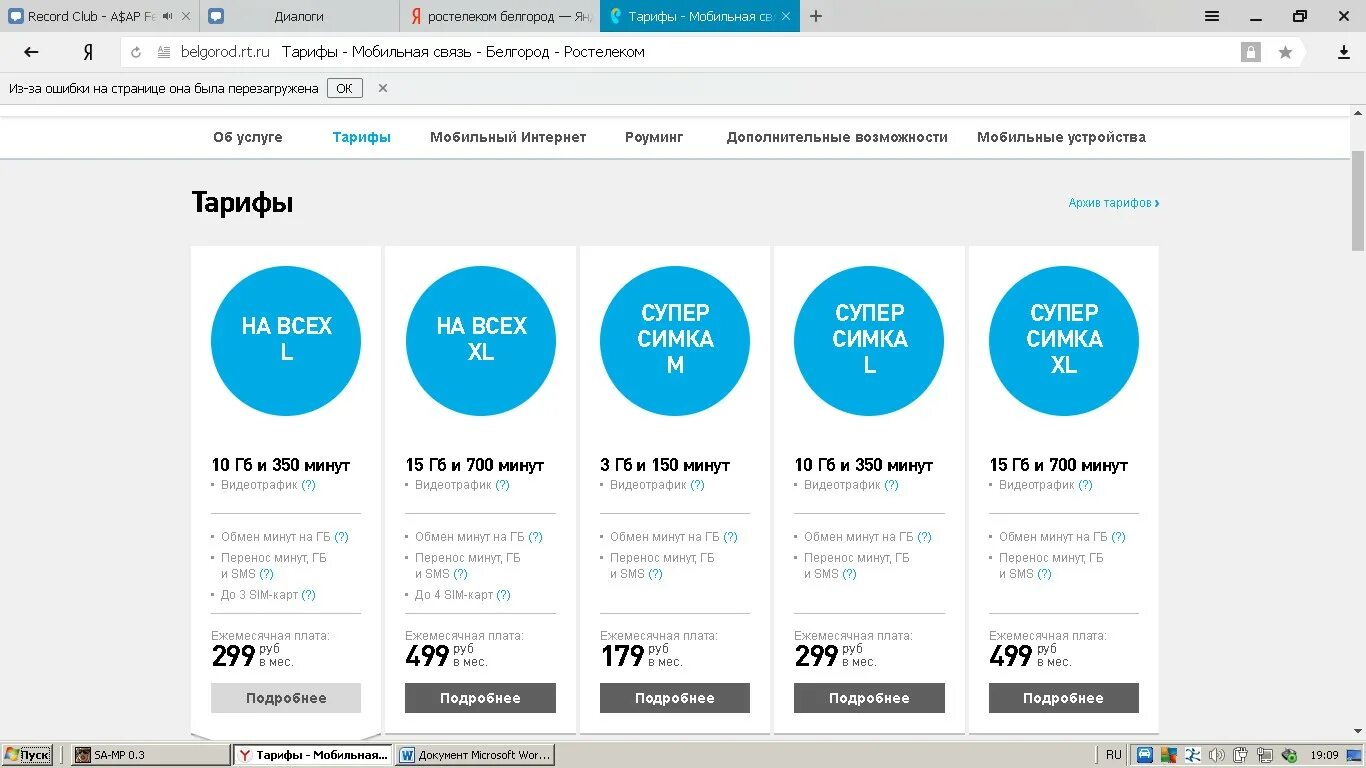Show Видеотрафик help for На всех L
Screen dimensions: 1366x768
(x=308, y=485)
